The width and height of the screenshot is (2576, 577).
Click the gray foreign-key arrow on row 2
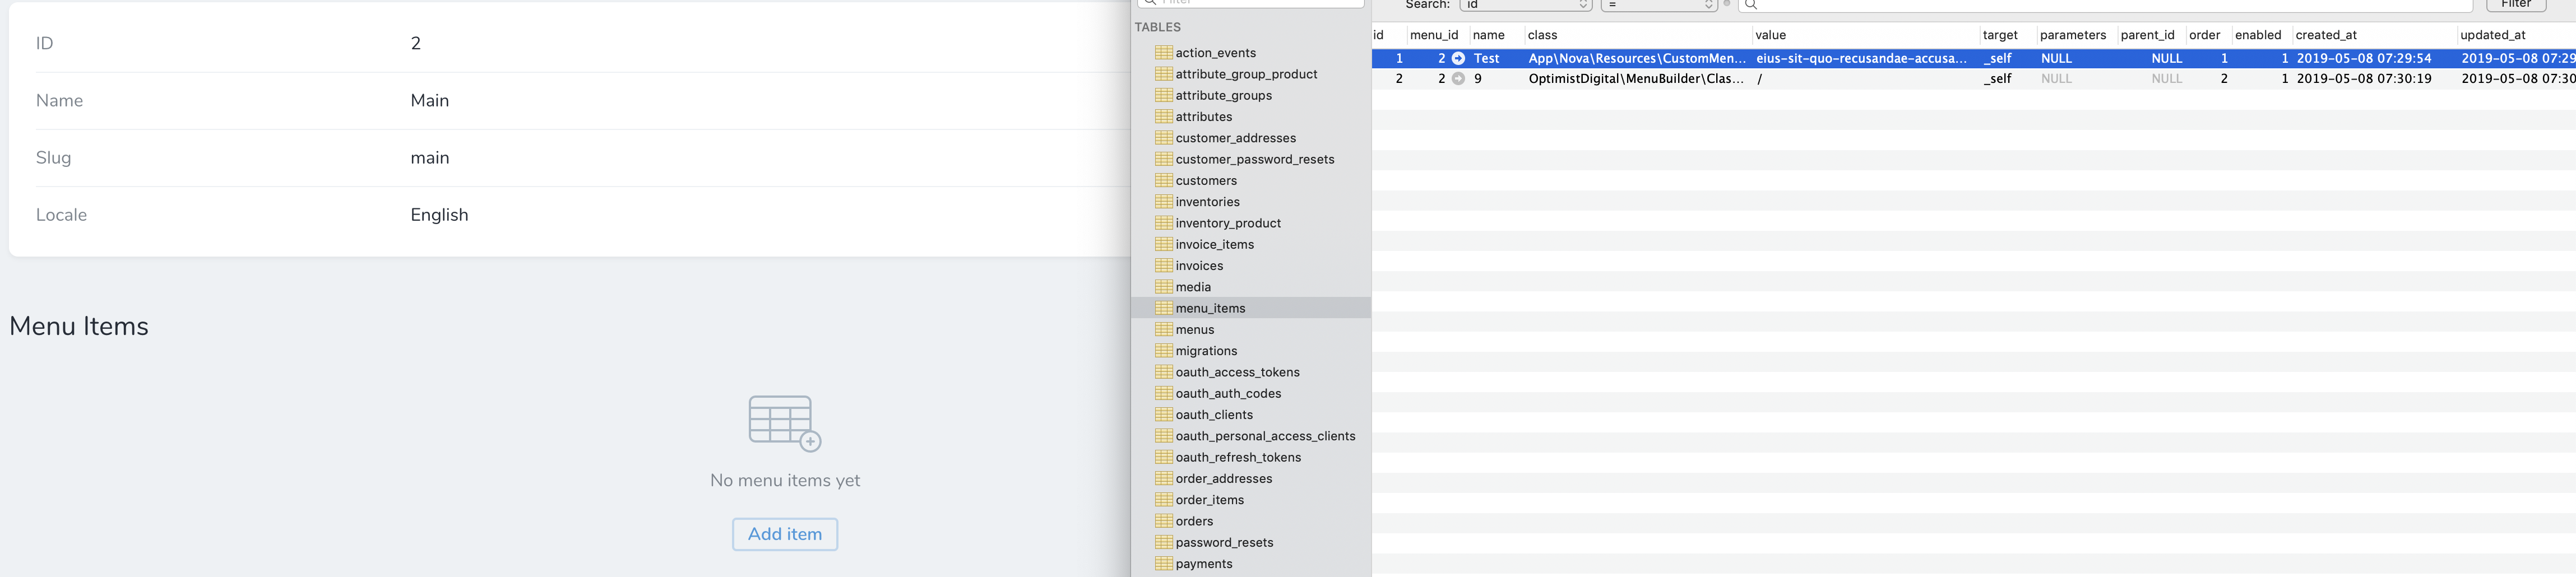[x=1457, y=78]
